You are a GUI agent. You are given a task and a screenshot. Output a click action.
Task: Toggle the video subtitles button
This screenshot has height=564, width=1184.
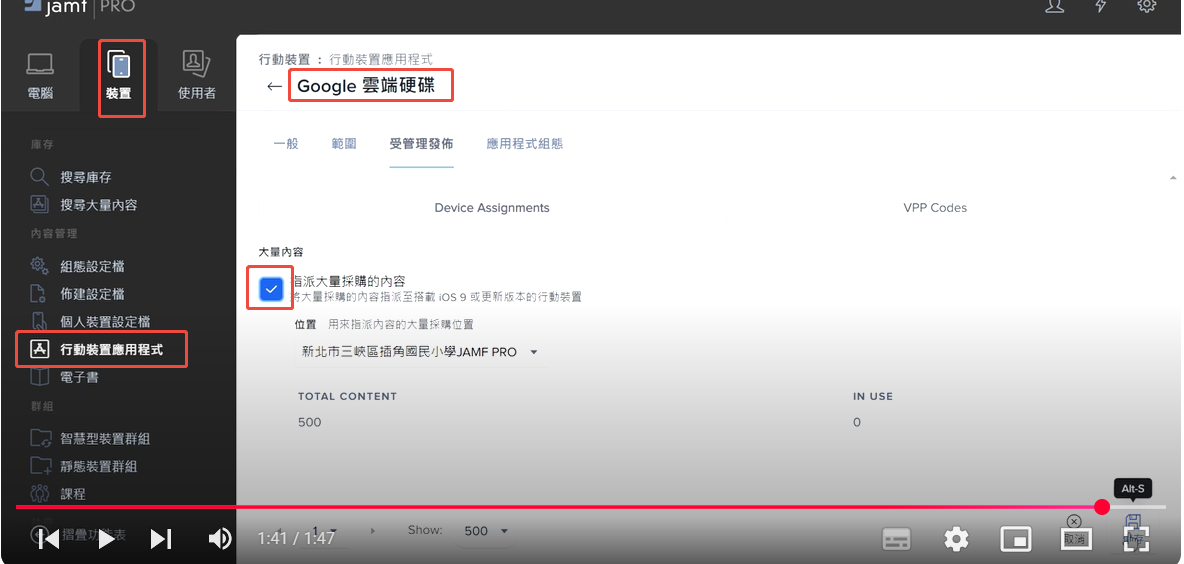click(896, 540)
